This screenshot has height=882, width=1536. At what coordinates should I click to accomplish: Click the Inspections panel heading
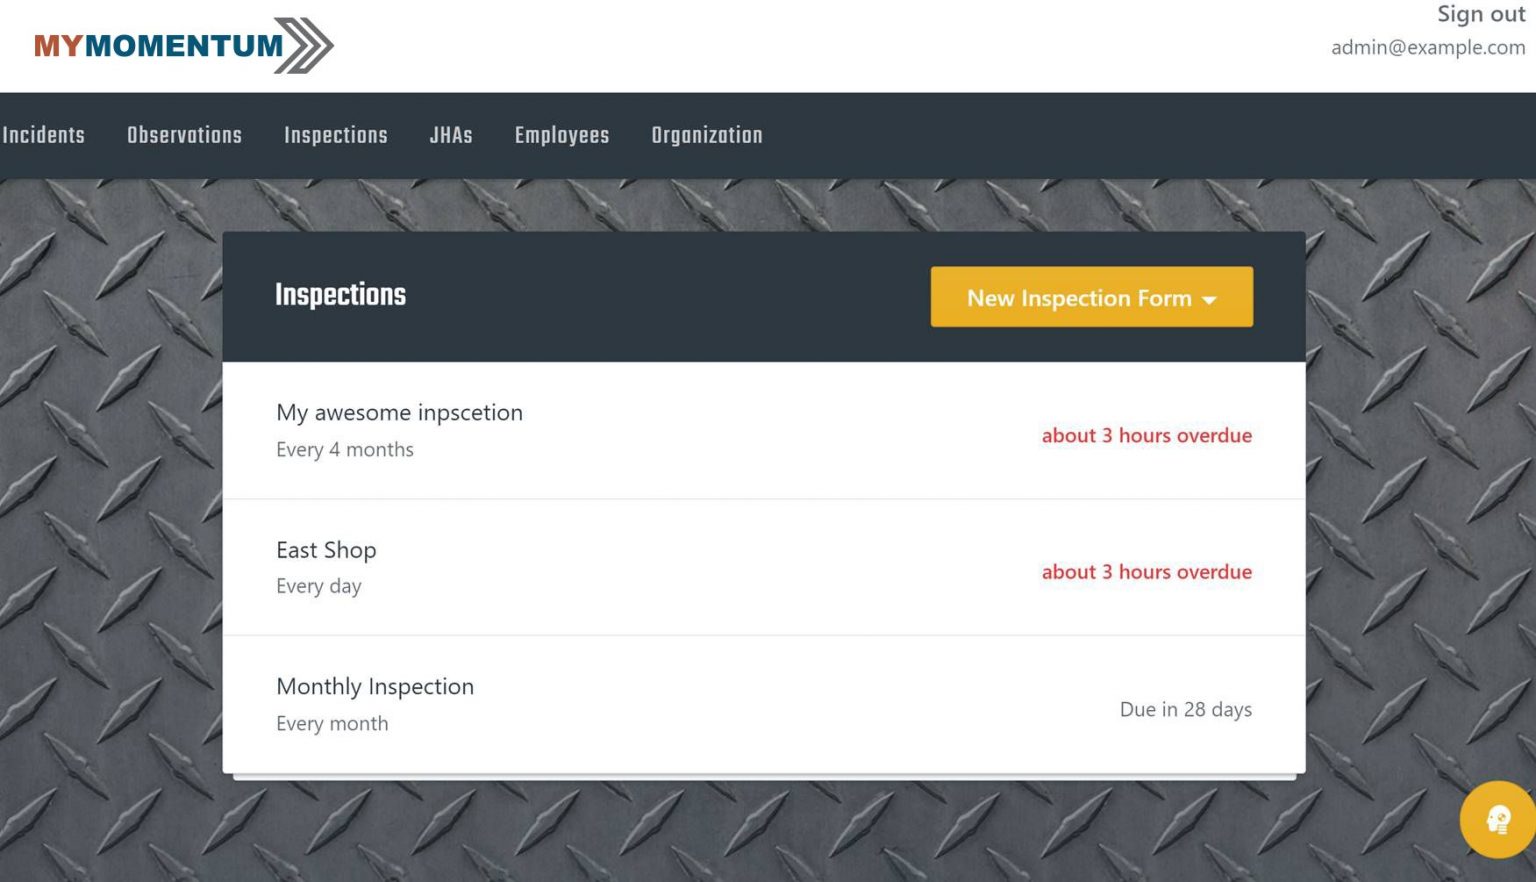coord(340,294)
